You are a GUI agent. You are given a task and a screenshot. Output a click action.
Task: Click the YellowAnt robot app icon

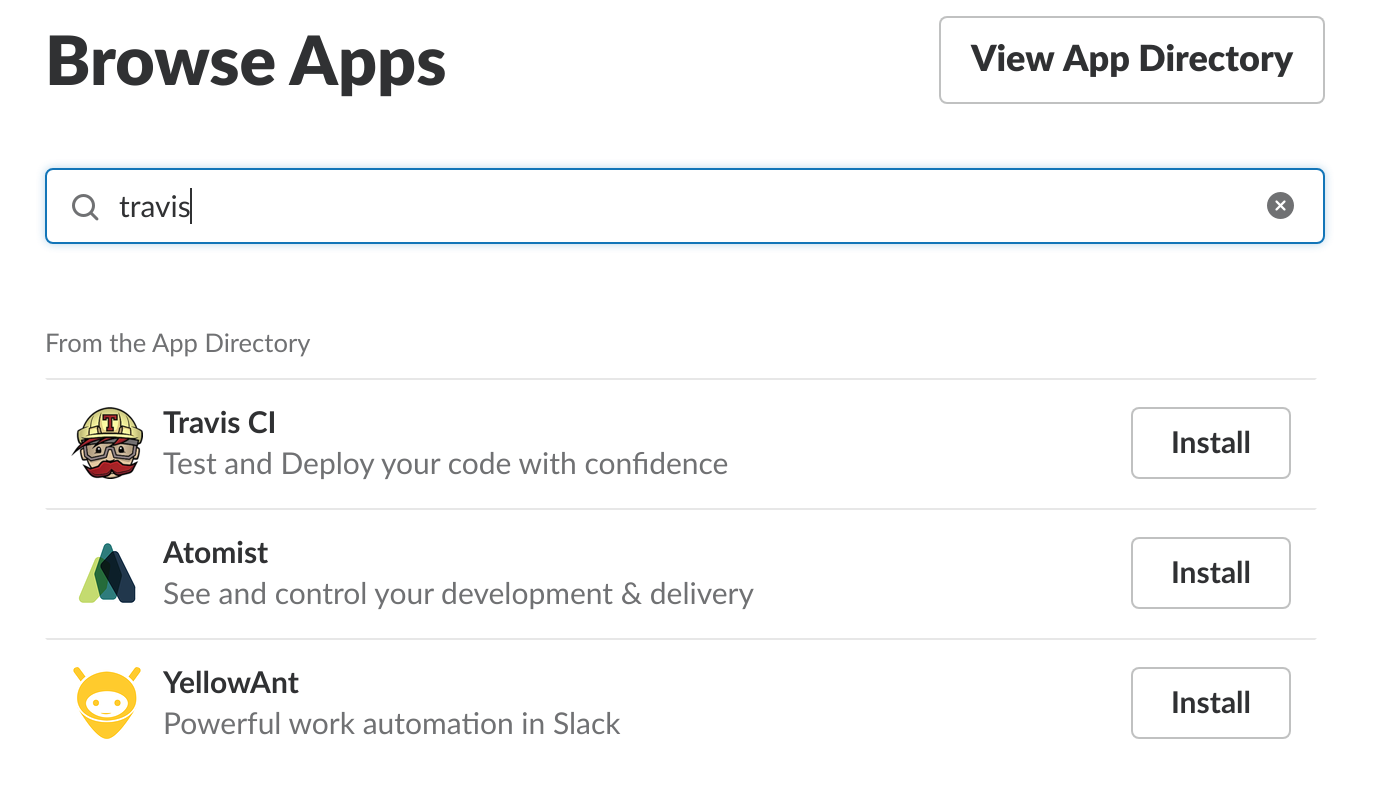tap(106, 702)
